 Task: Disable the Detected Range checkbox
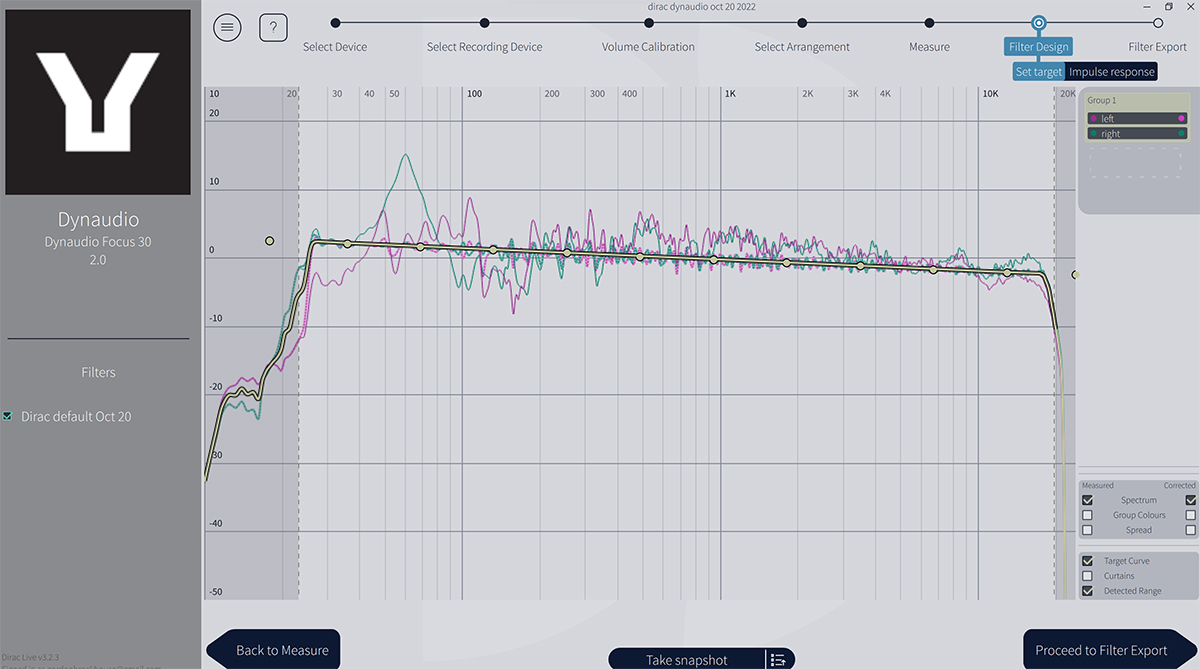(1087, 591)
